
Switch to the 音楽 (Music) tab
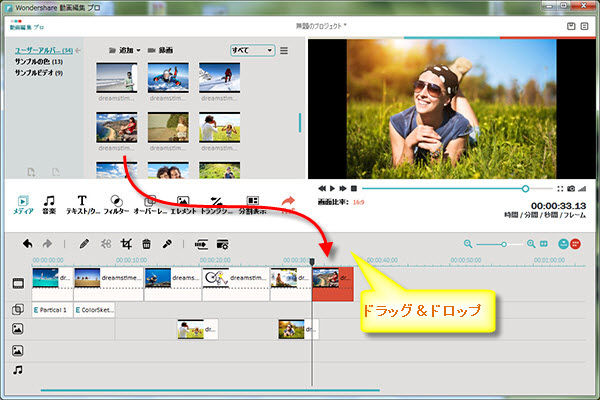[49, 205]
